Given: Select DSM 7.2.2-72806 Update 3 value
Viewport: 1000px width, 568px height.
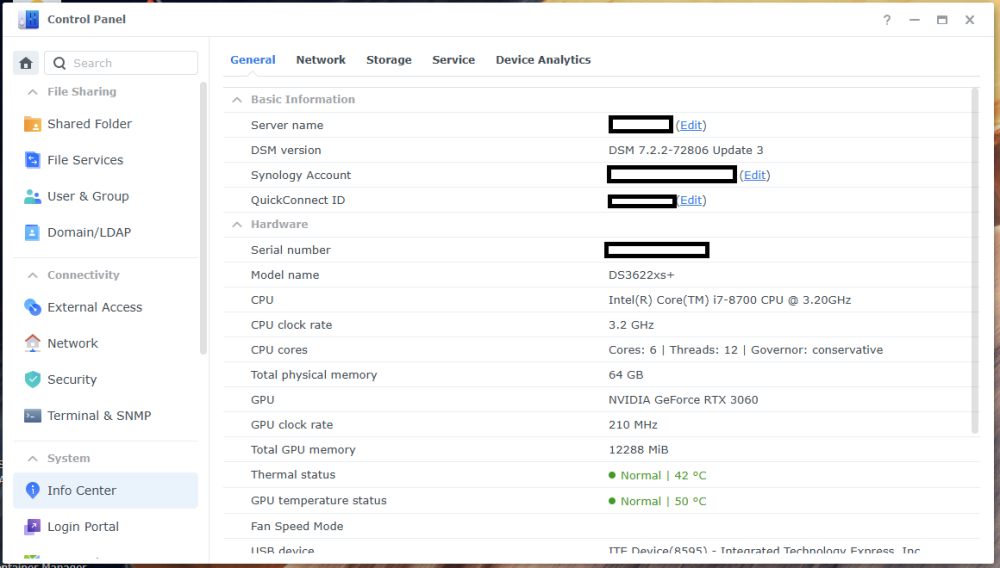Looking at the screenshot, I should click(686, 150).
